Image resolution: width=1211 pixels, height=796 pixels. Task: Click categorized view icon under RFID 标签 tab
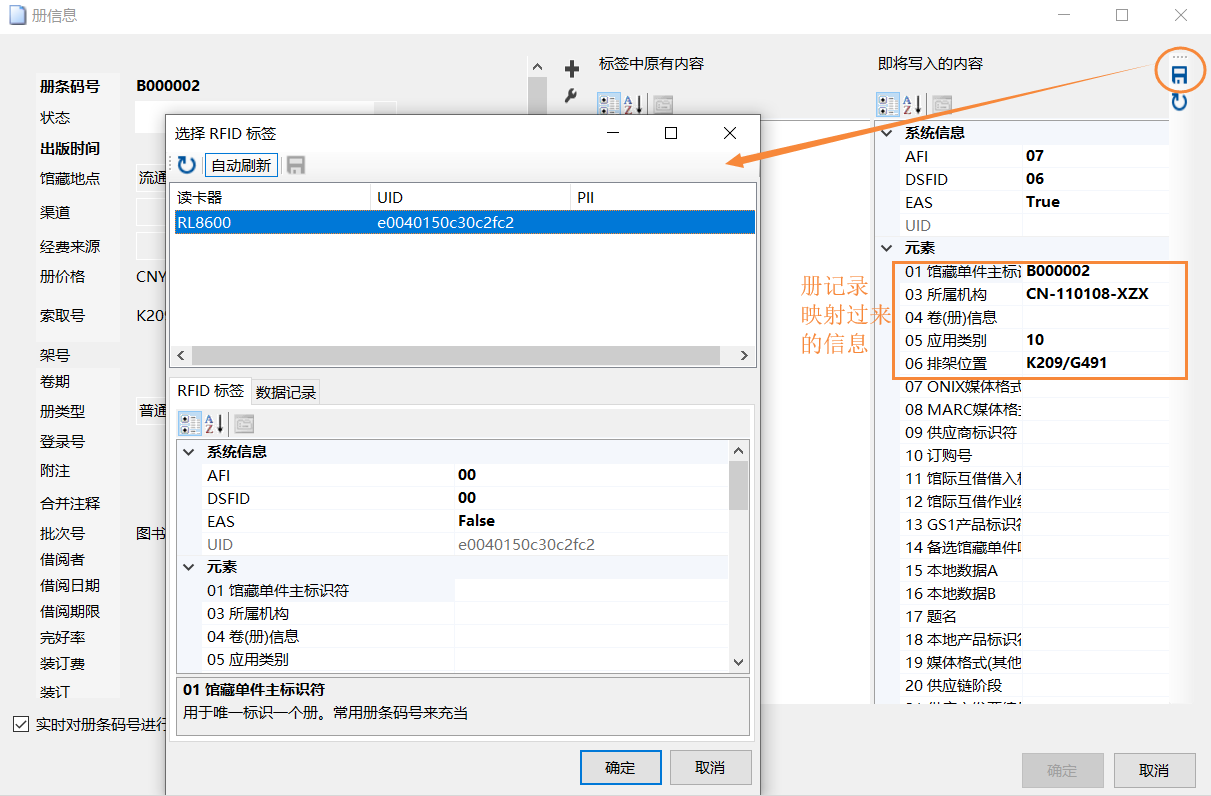click(x=188, y=423)
